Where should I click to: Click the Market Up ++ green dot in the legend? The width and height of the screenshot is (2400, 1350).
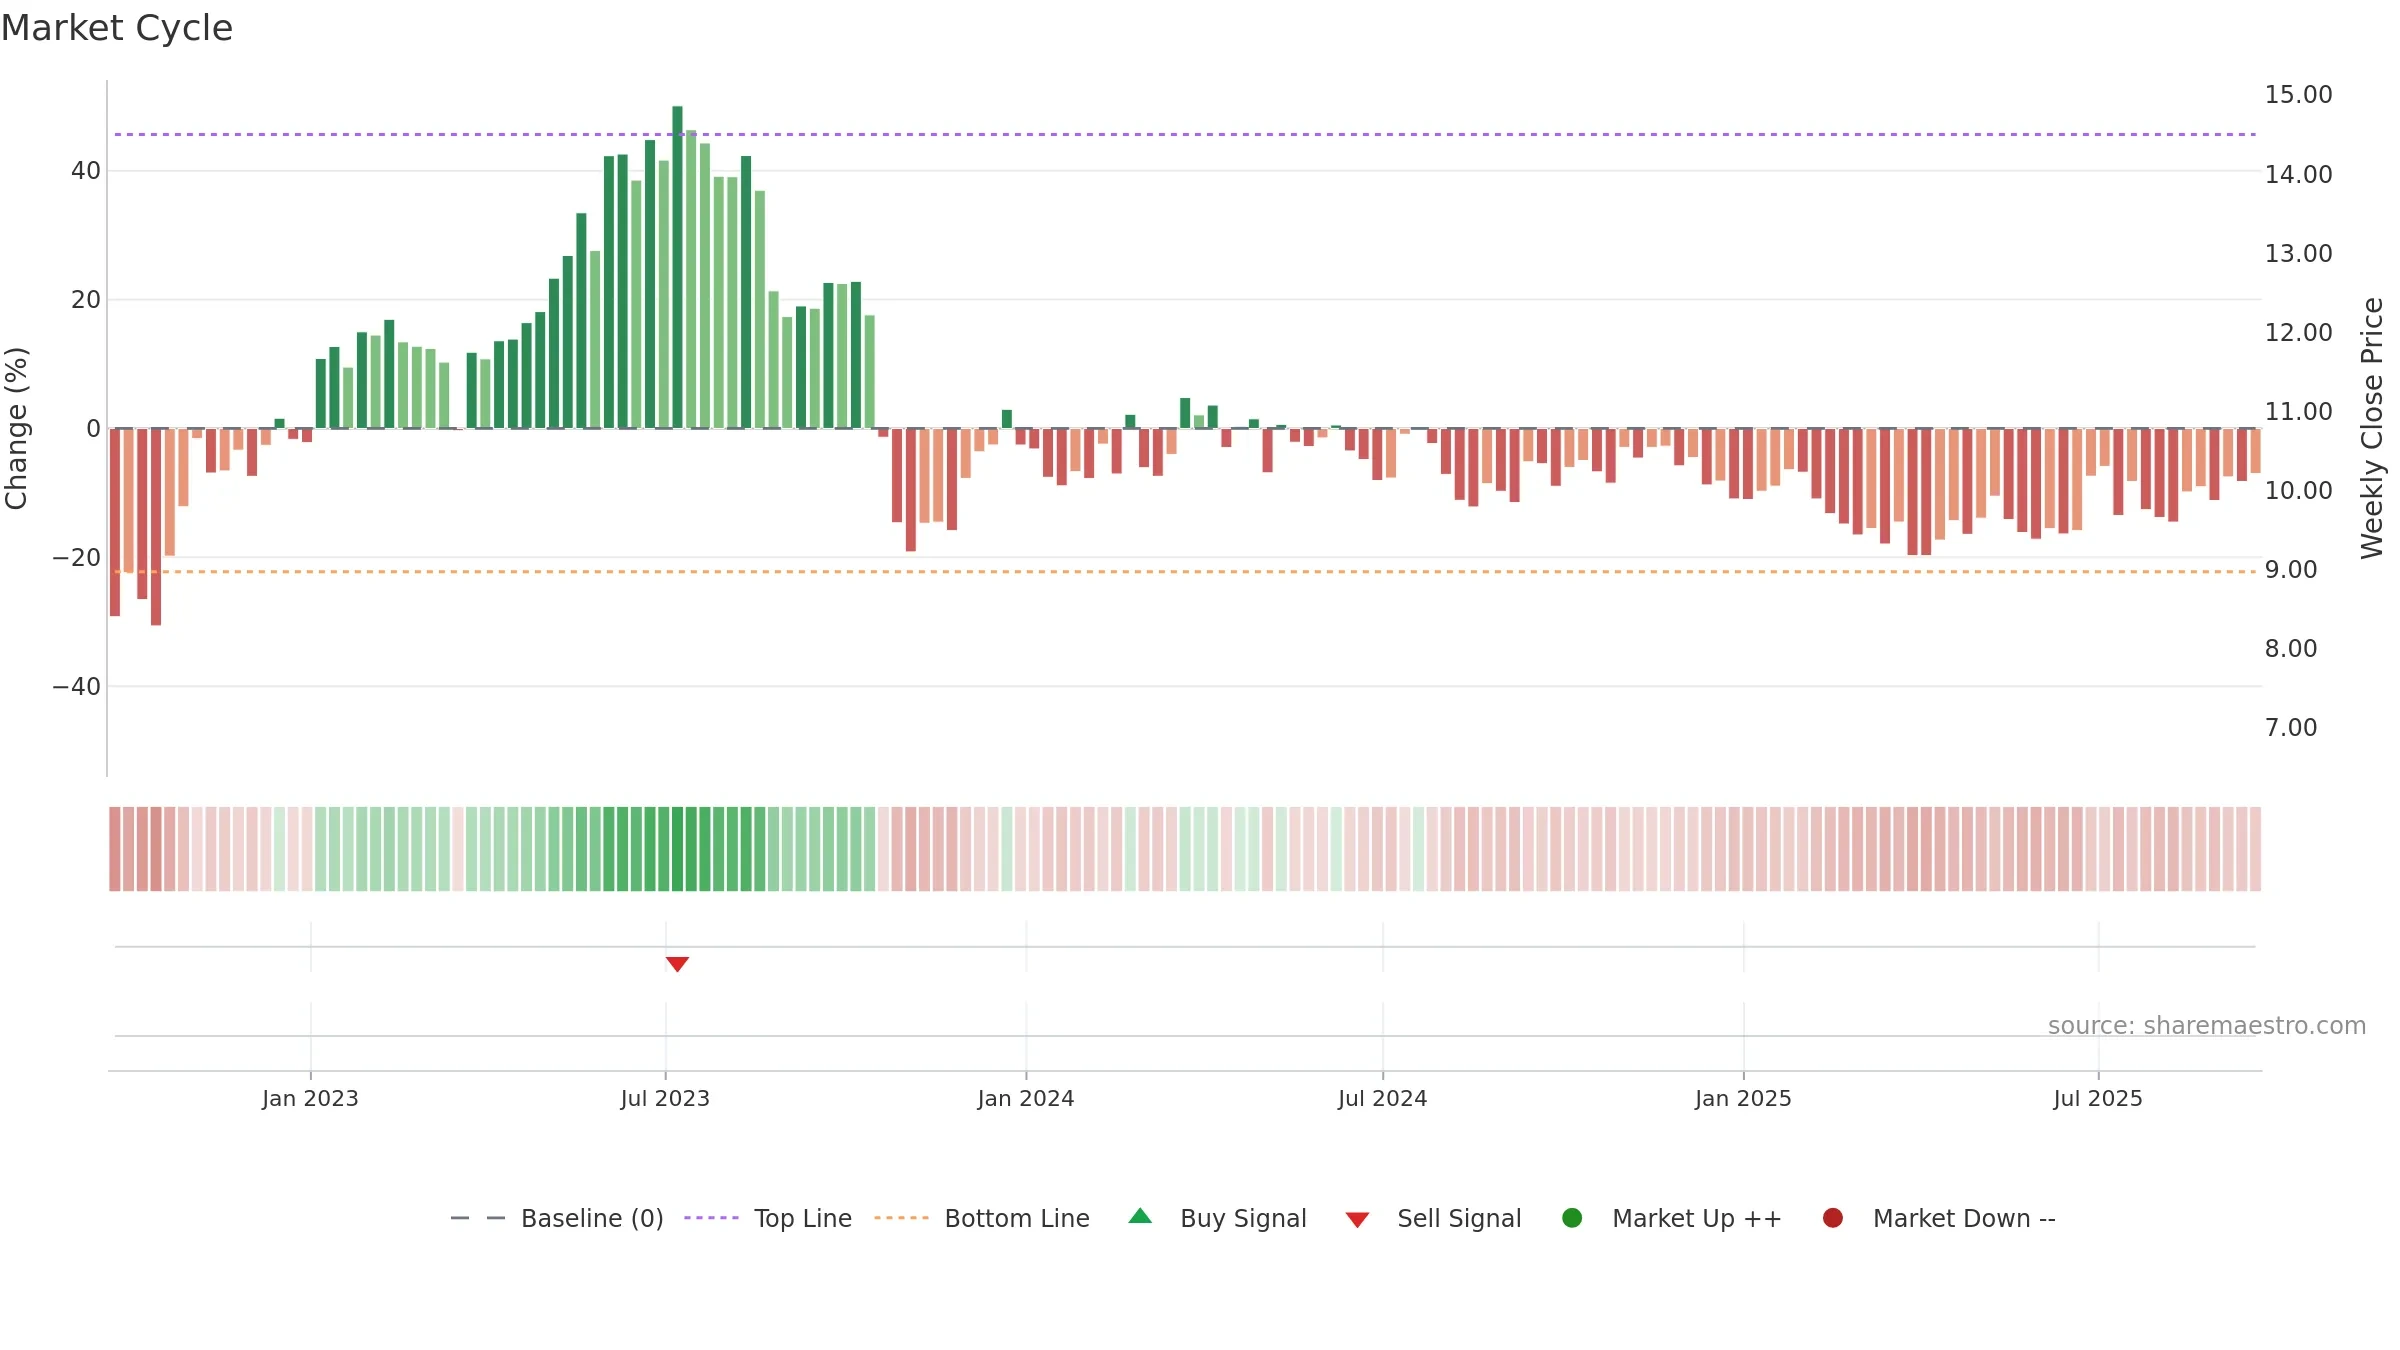[1572, 1218]
